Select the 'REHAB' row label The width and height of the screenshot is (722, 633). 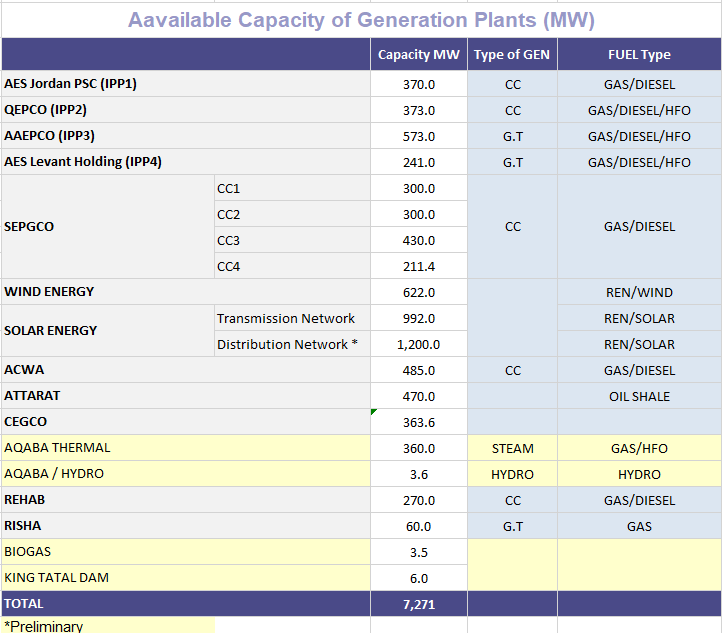[186, 500]
